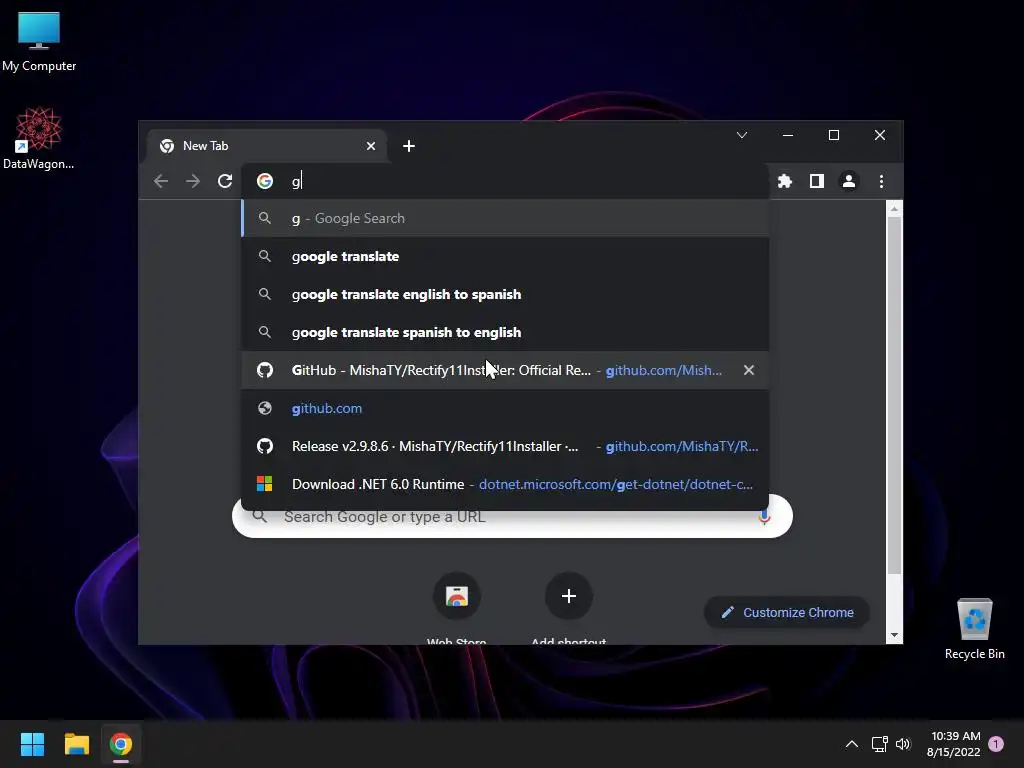The height and width of the screenshot is (768, 1024).
Task: Click the Add shortcut plus button
Action: coord(569,596)
